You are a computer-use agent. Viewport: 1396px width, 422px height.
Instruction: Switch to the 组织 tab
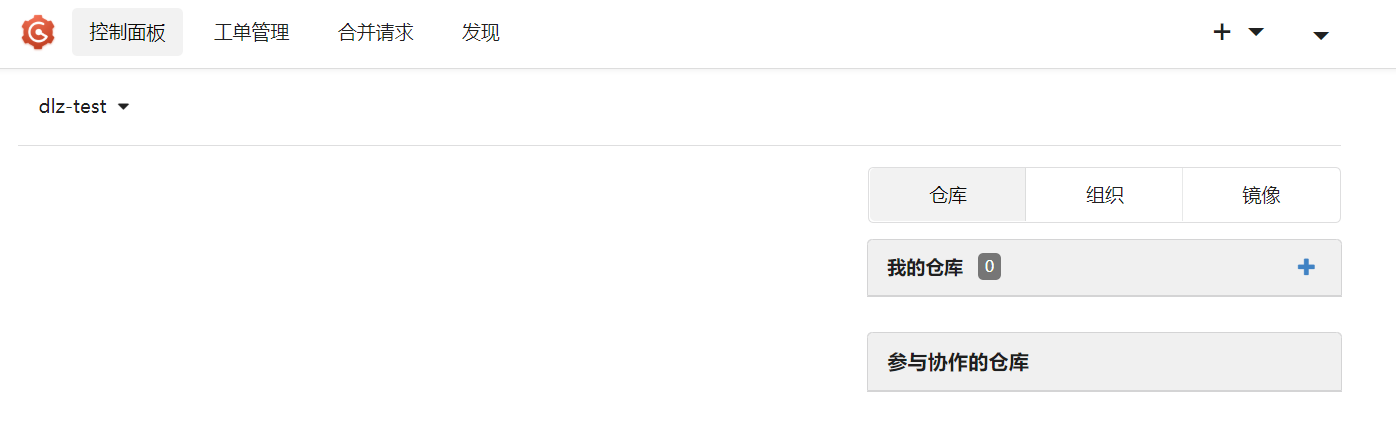pyautogui.click(x=1104, y=195)
